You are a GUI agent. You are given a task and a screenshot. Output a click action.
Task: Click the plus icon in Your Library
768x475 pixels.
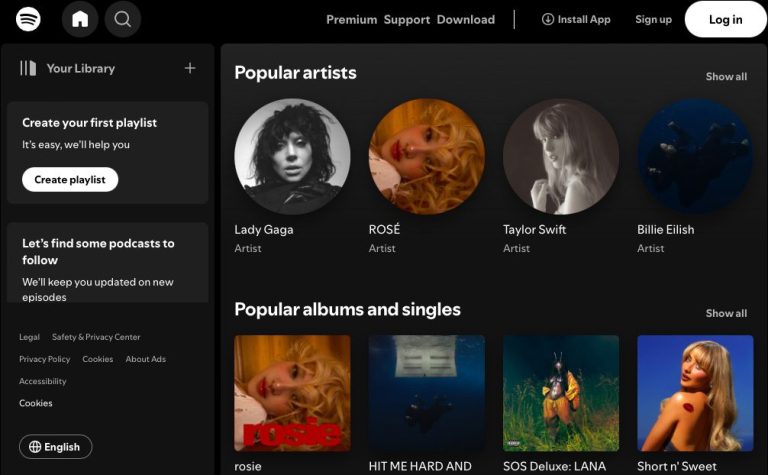(x=190, y=68)
